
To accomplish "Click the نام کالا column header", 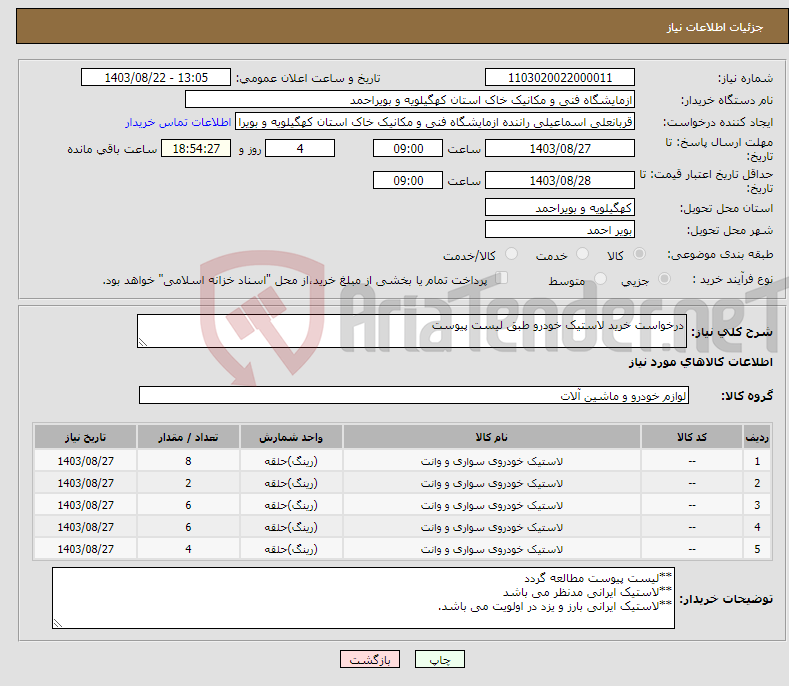I will pos(492,437).
